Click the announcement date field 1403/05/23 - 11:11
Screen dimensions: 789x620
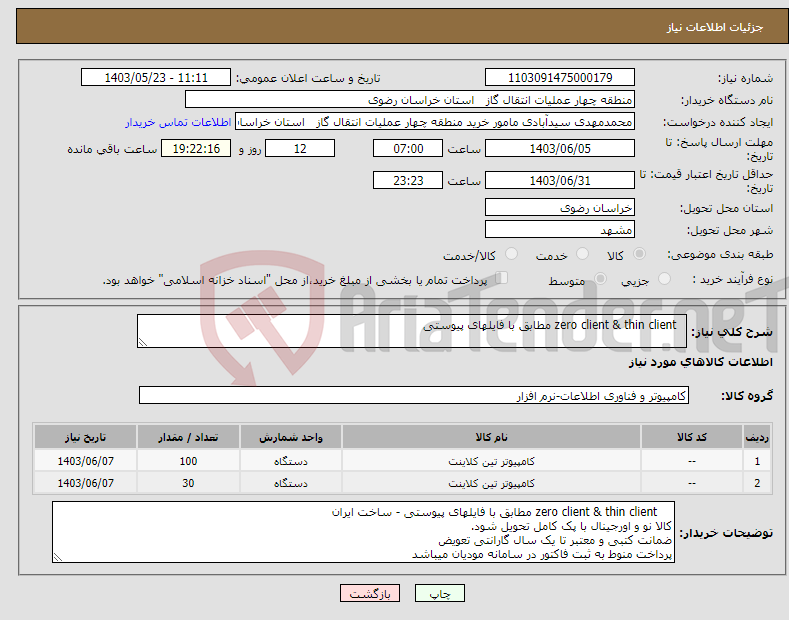[156, 78]
